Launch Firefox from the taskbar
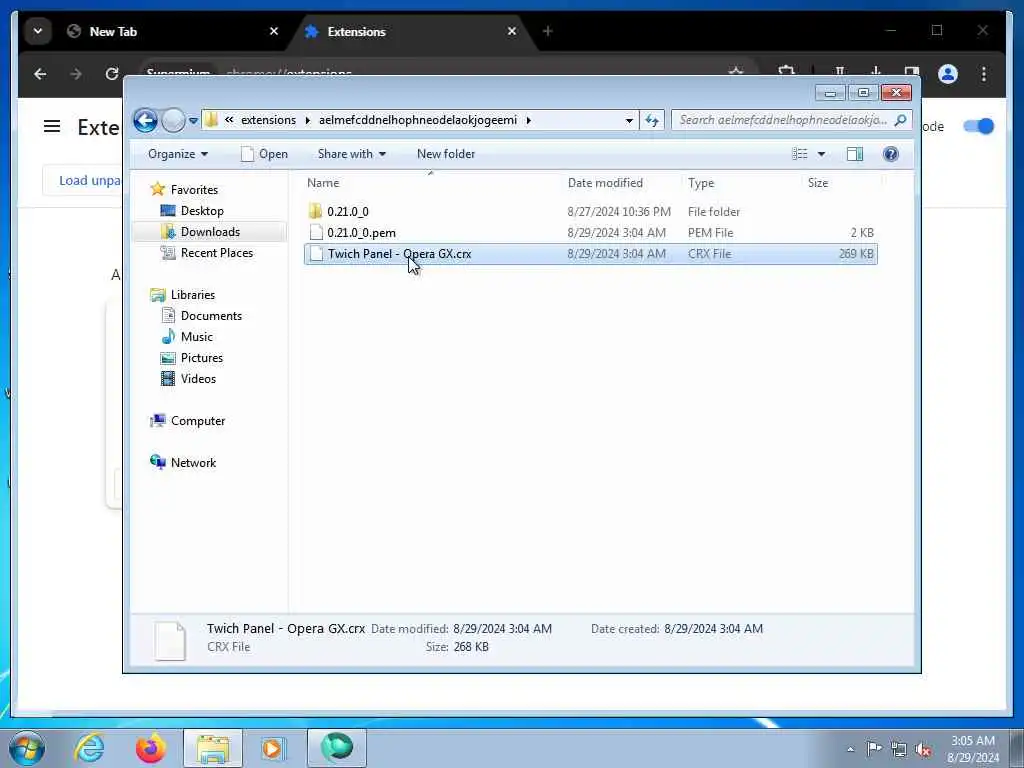This screenshot has height=768, width=1024. [150, 748]
